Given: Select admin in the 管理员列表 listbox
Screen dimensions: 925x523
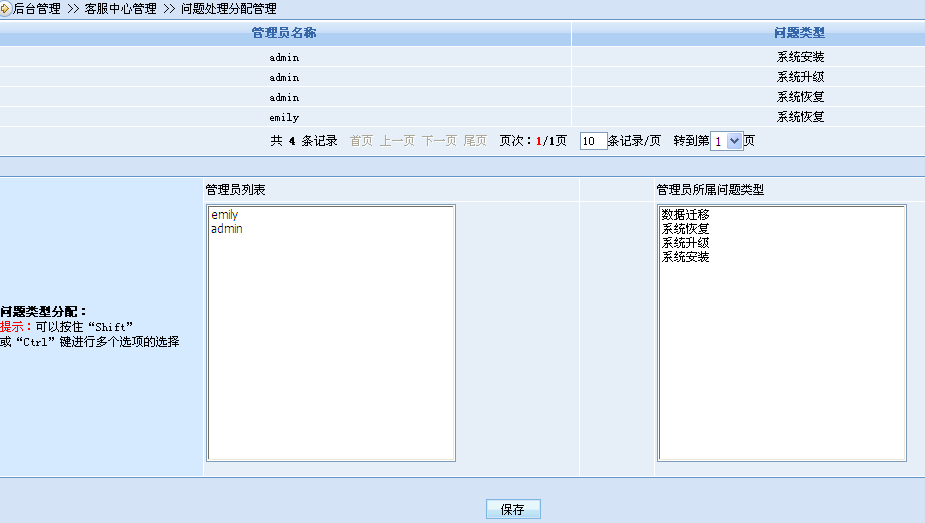Looking at the screenshot, I should [x=227, y=229].
